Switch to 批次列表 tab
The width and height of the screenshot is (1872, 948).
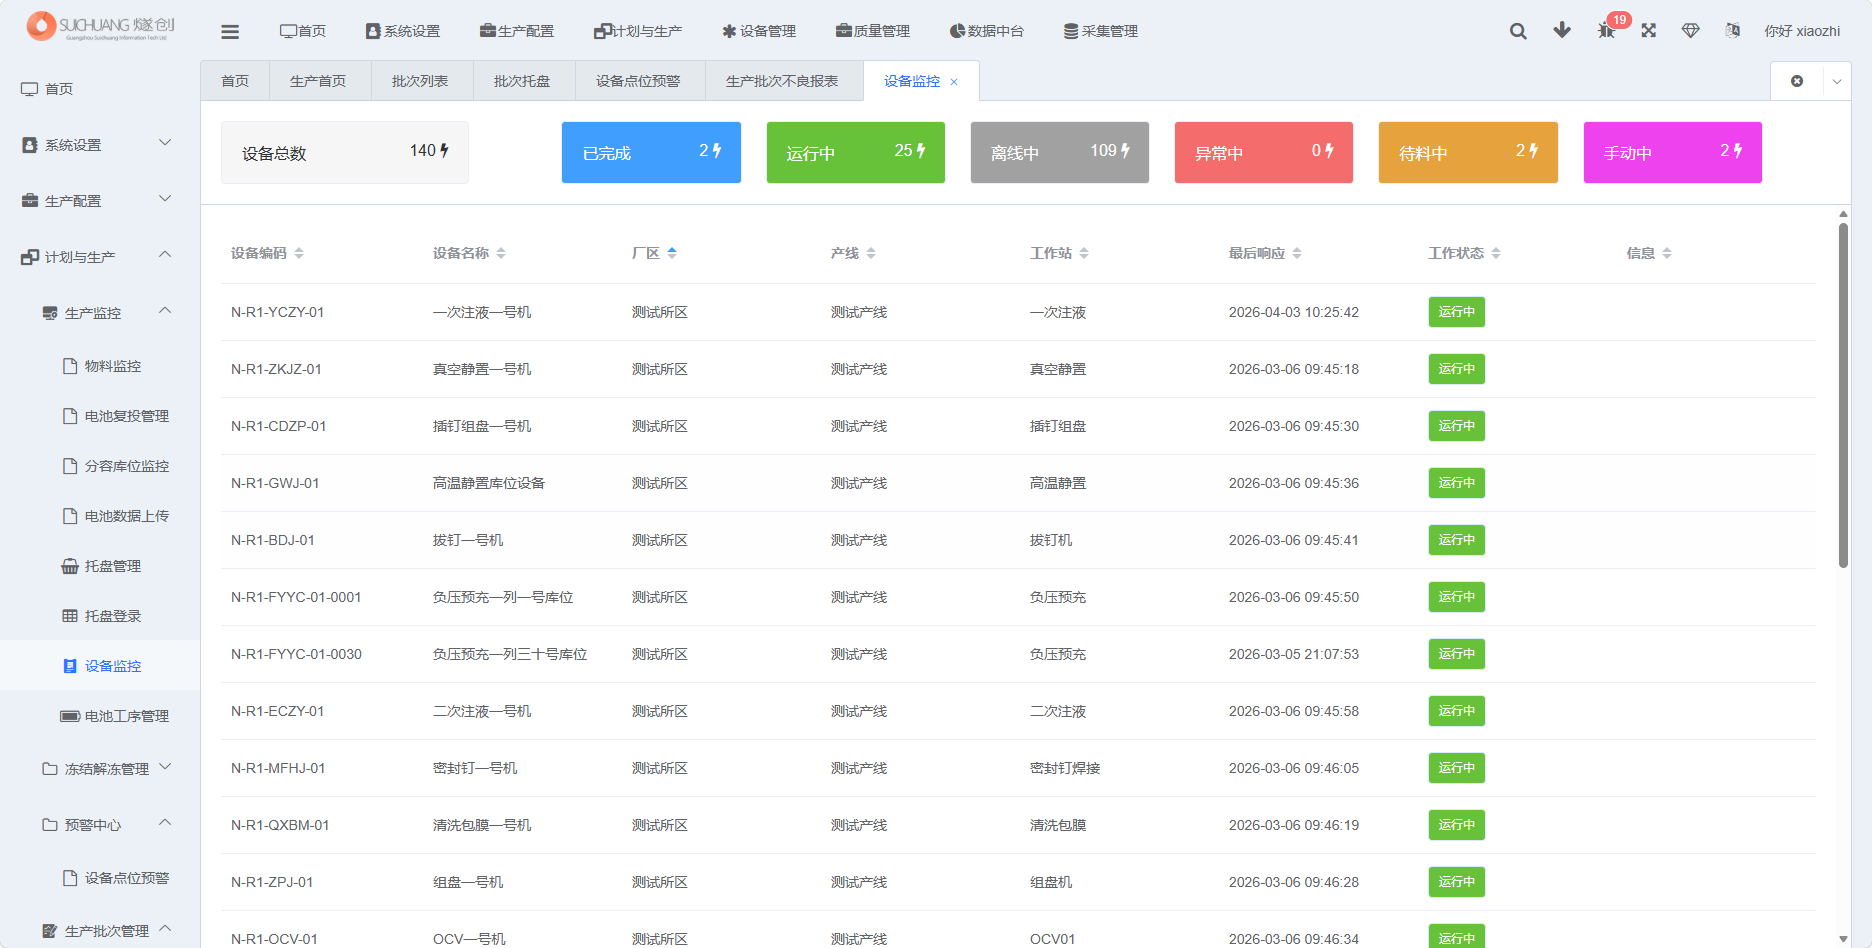click(420, 81)
